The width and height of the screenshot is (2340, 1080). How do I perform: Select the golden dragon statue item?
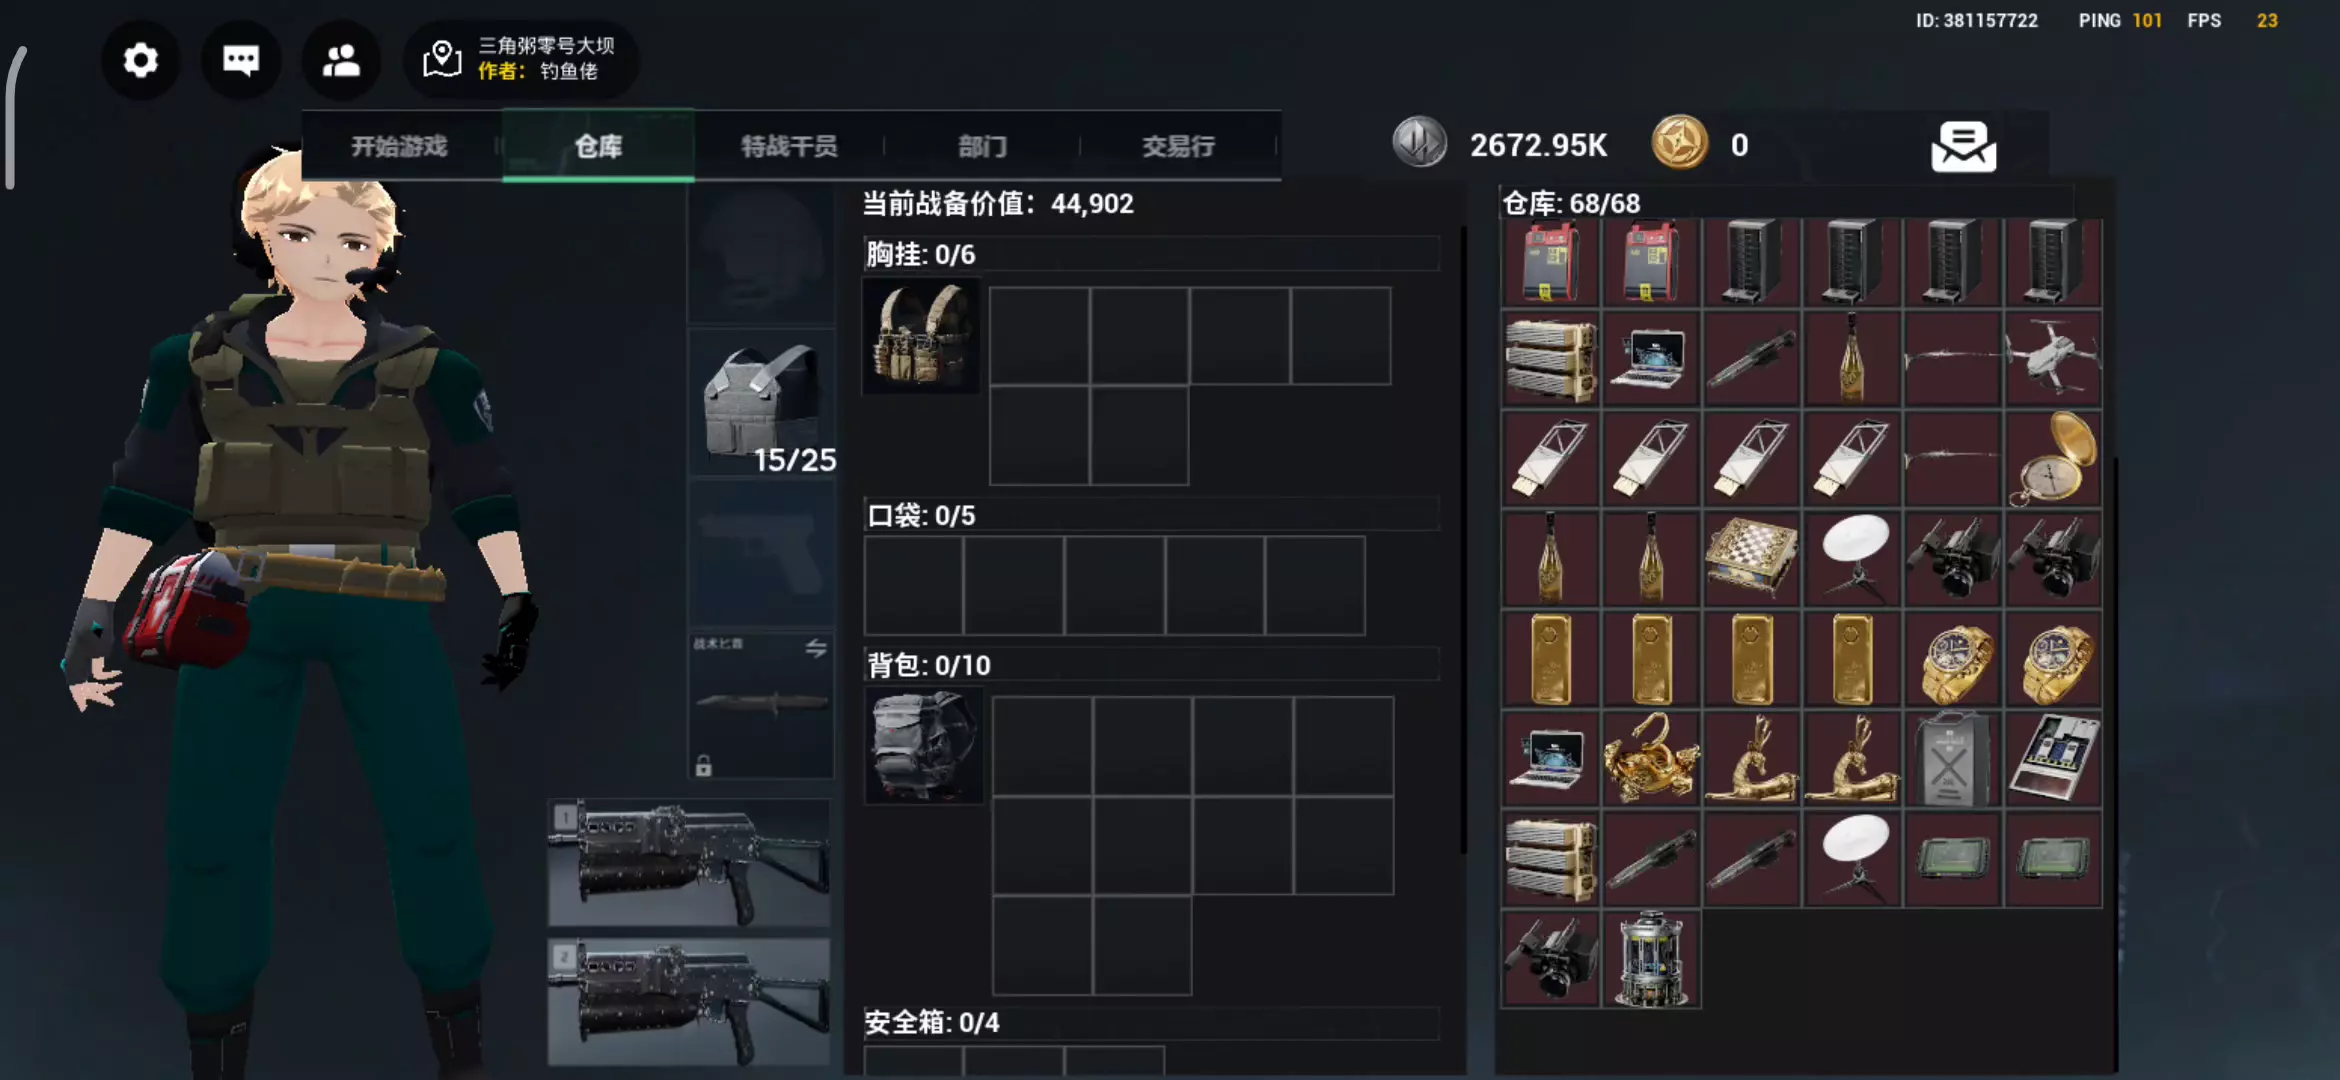pos(1651,758)
